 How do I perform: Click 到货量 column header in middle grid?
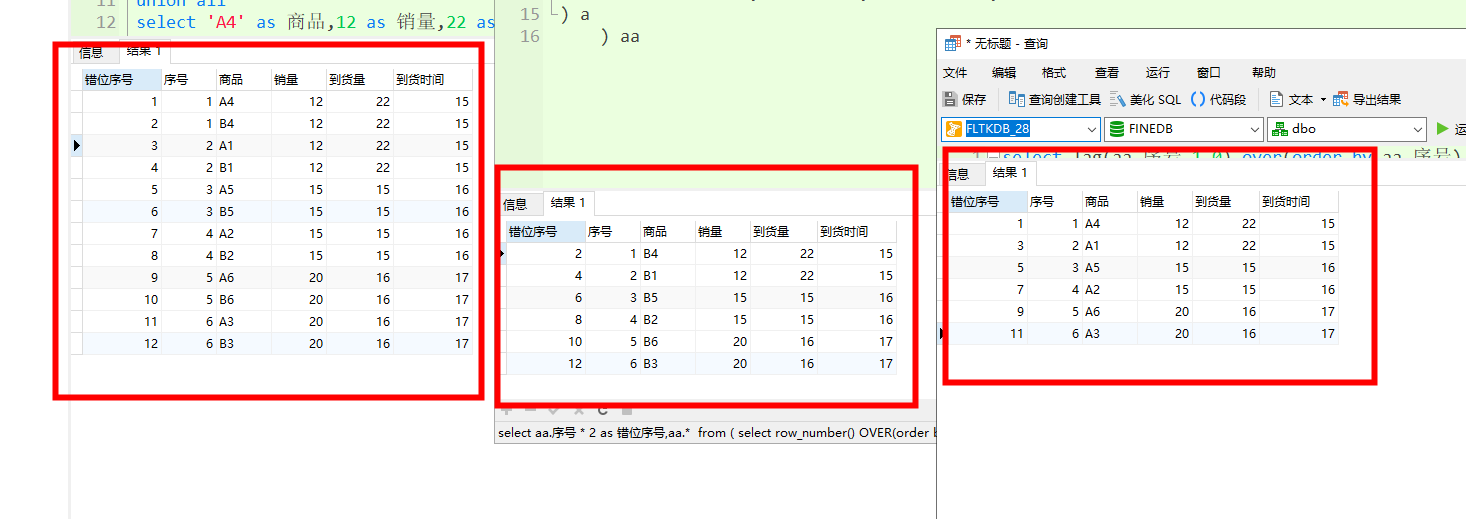click(783, 231)
